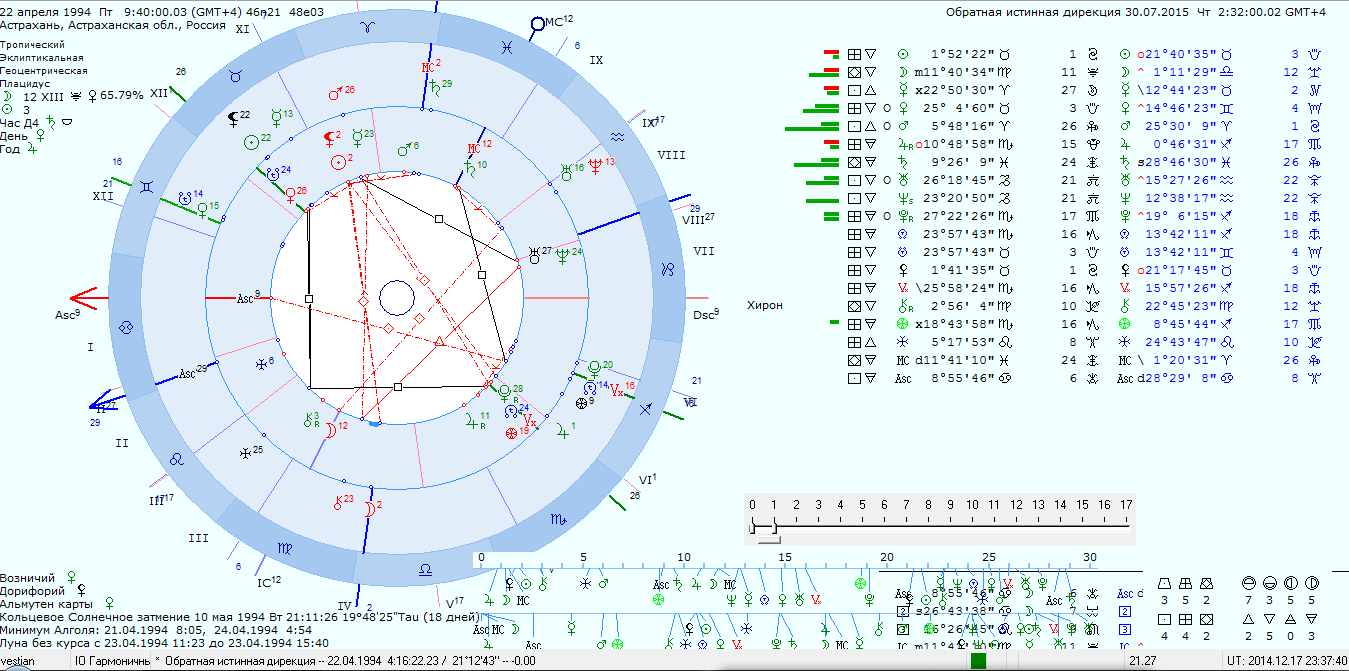
Task: Click the 'vestian' status bar entry
Action: pos(18,661)
